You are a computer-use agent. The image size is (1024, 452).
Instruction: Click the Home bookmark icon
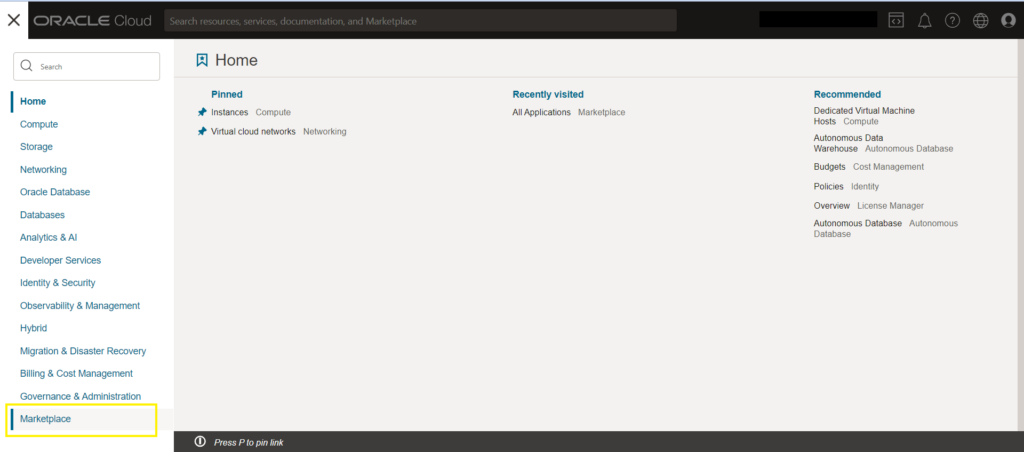pos(202,61)
